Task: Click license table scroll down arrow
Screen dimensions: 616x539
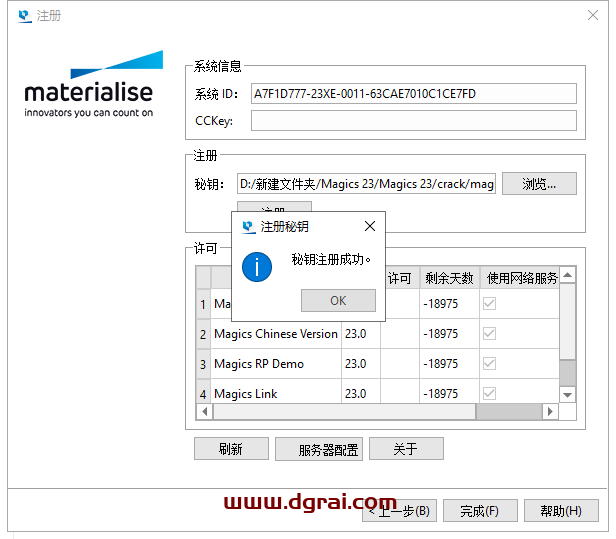Action: pyautogui.click(x=567, y=395)
